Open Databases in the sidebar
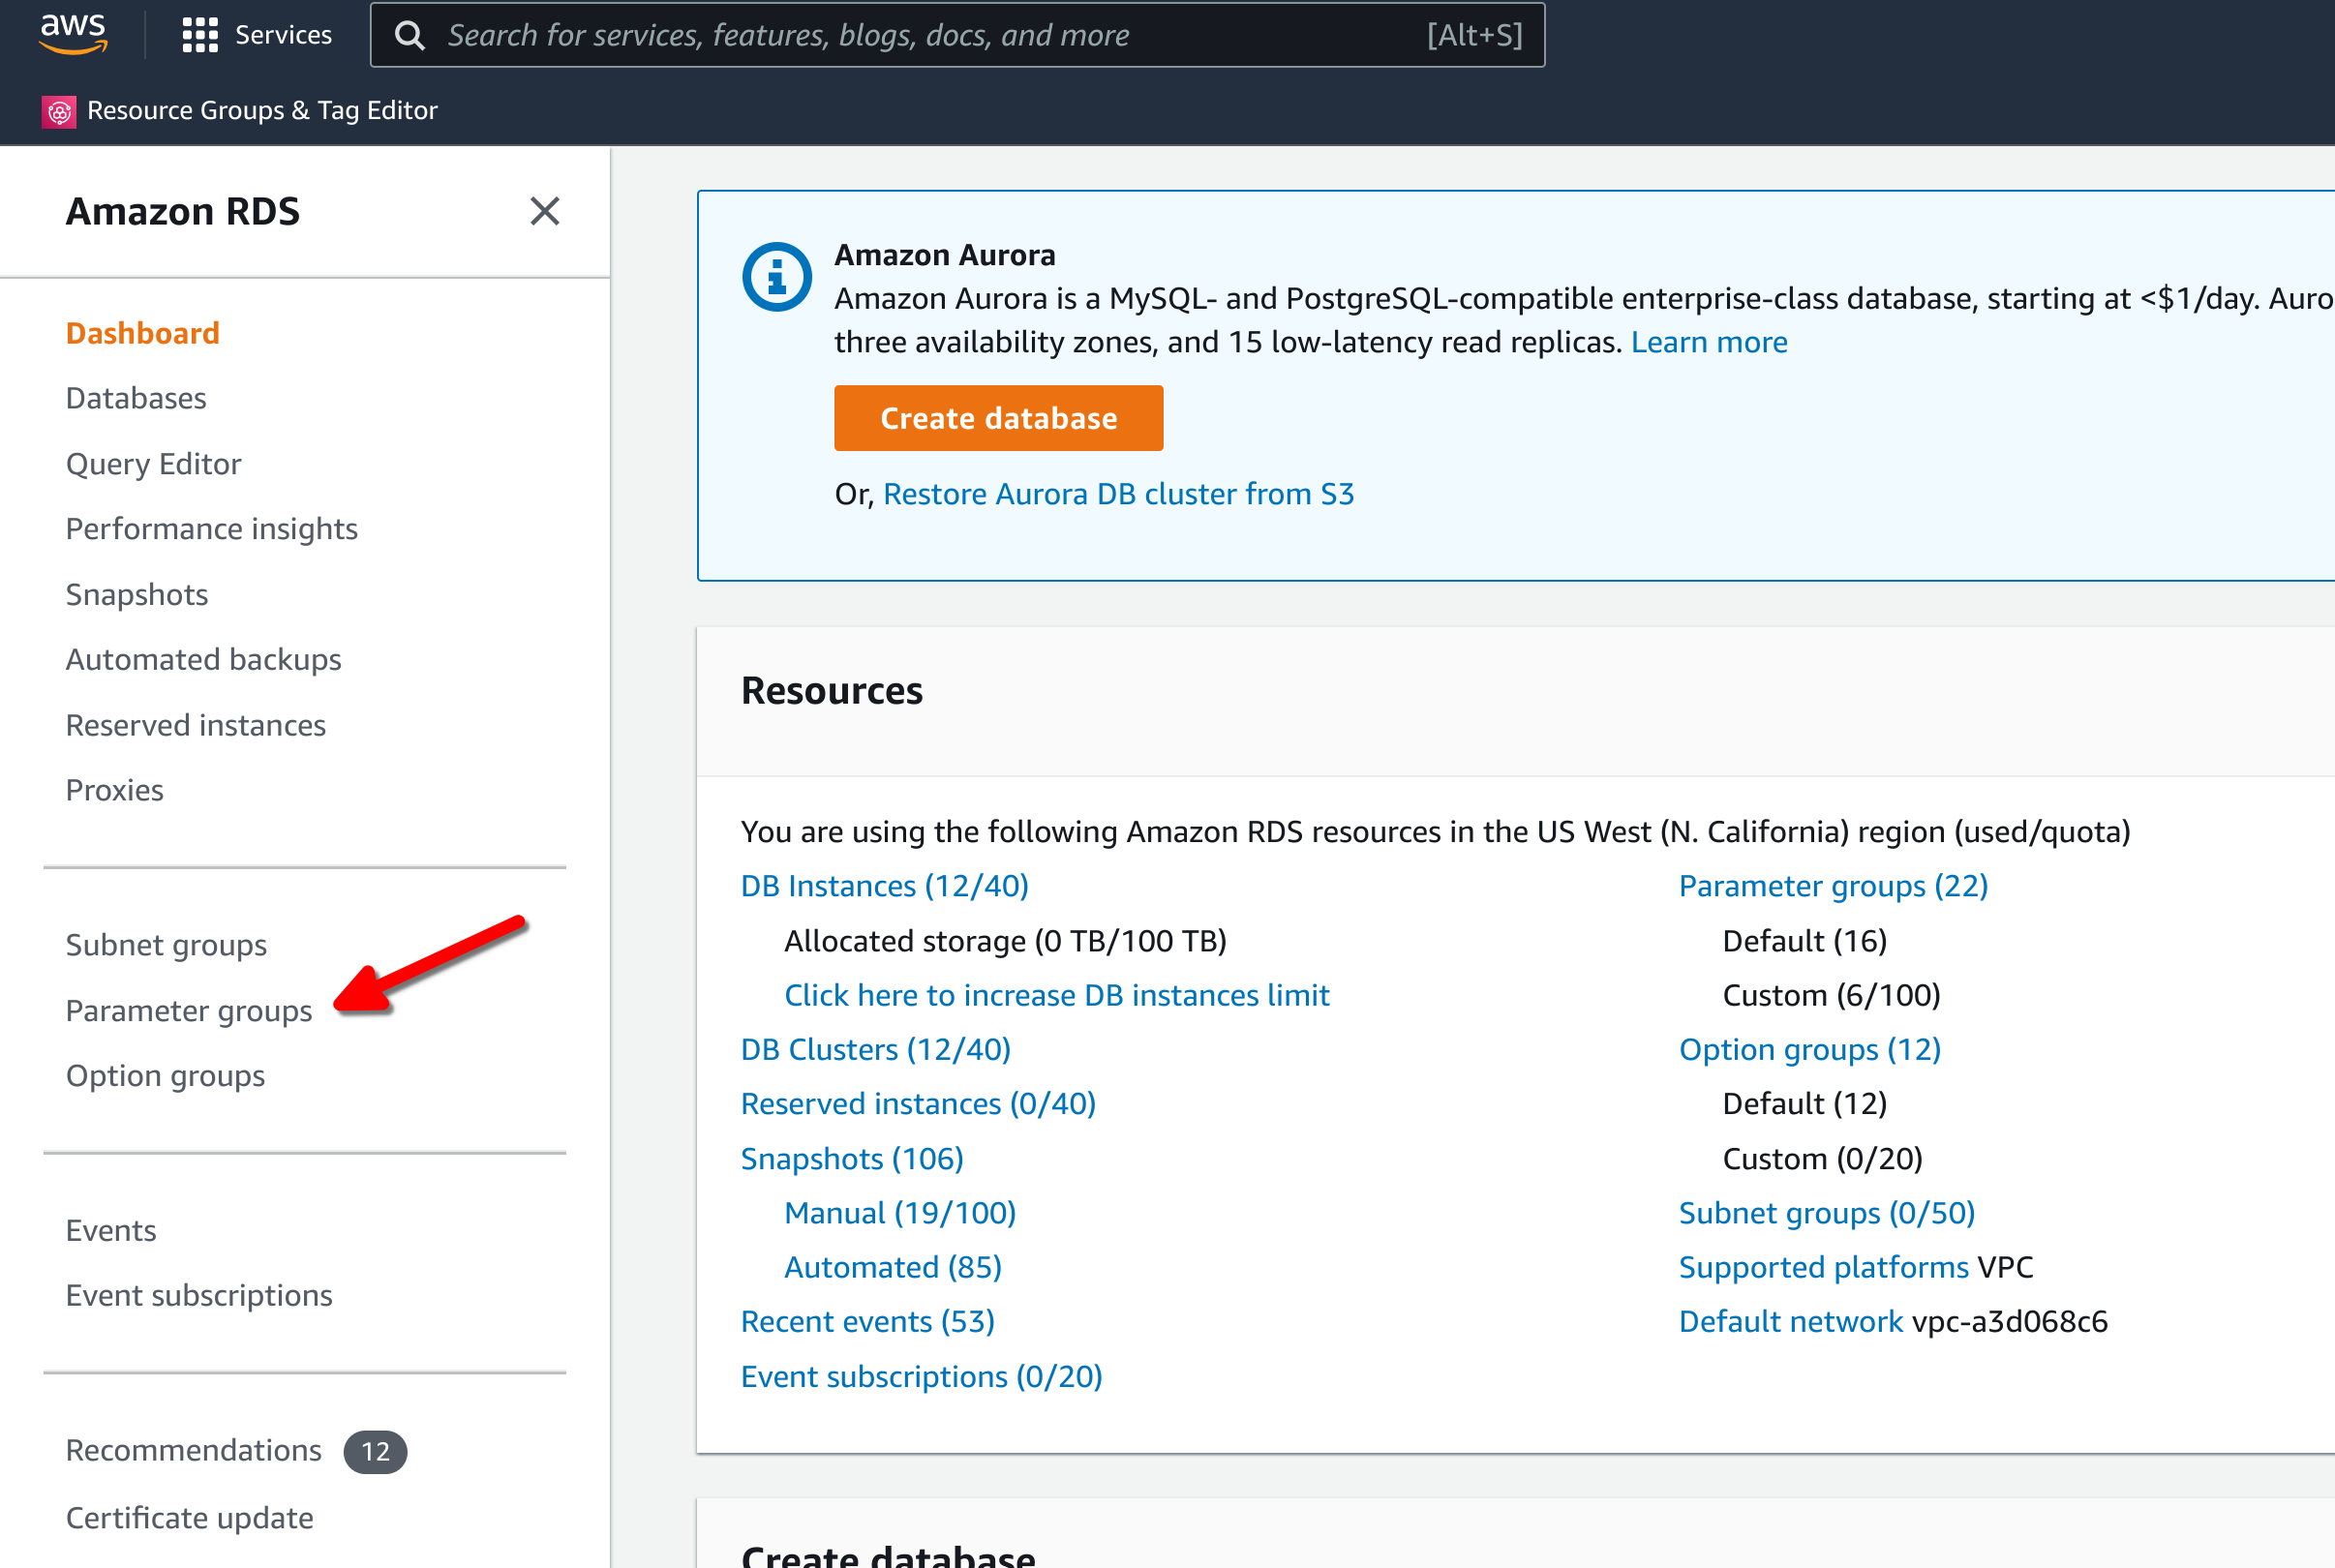Screen dimensions: 2335x1568 [136, 398]
